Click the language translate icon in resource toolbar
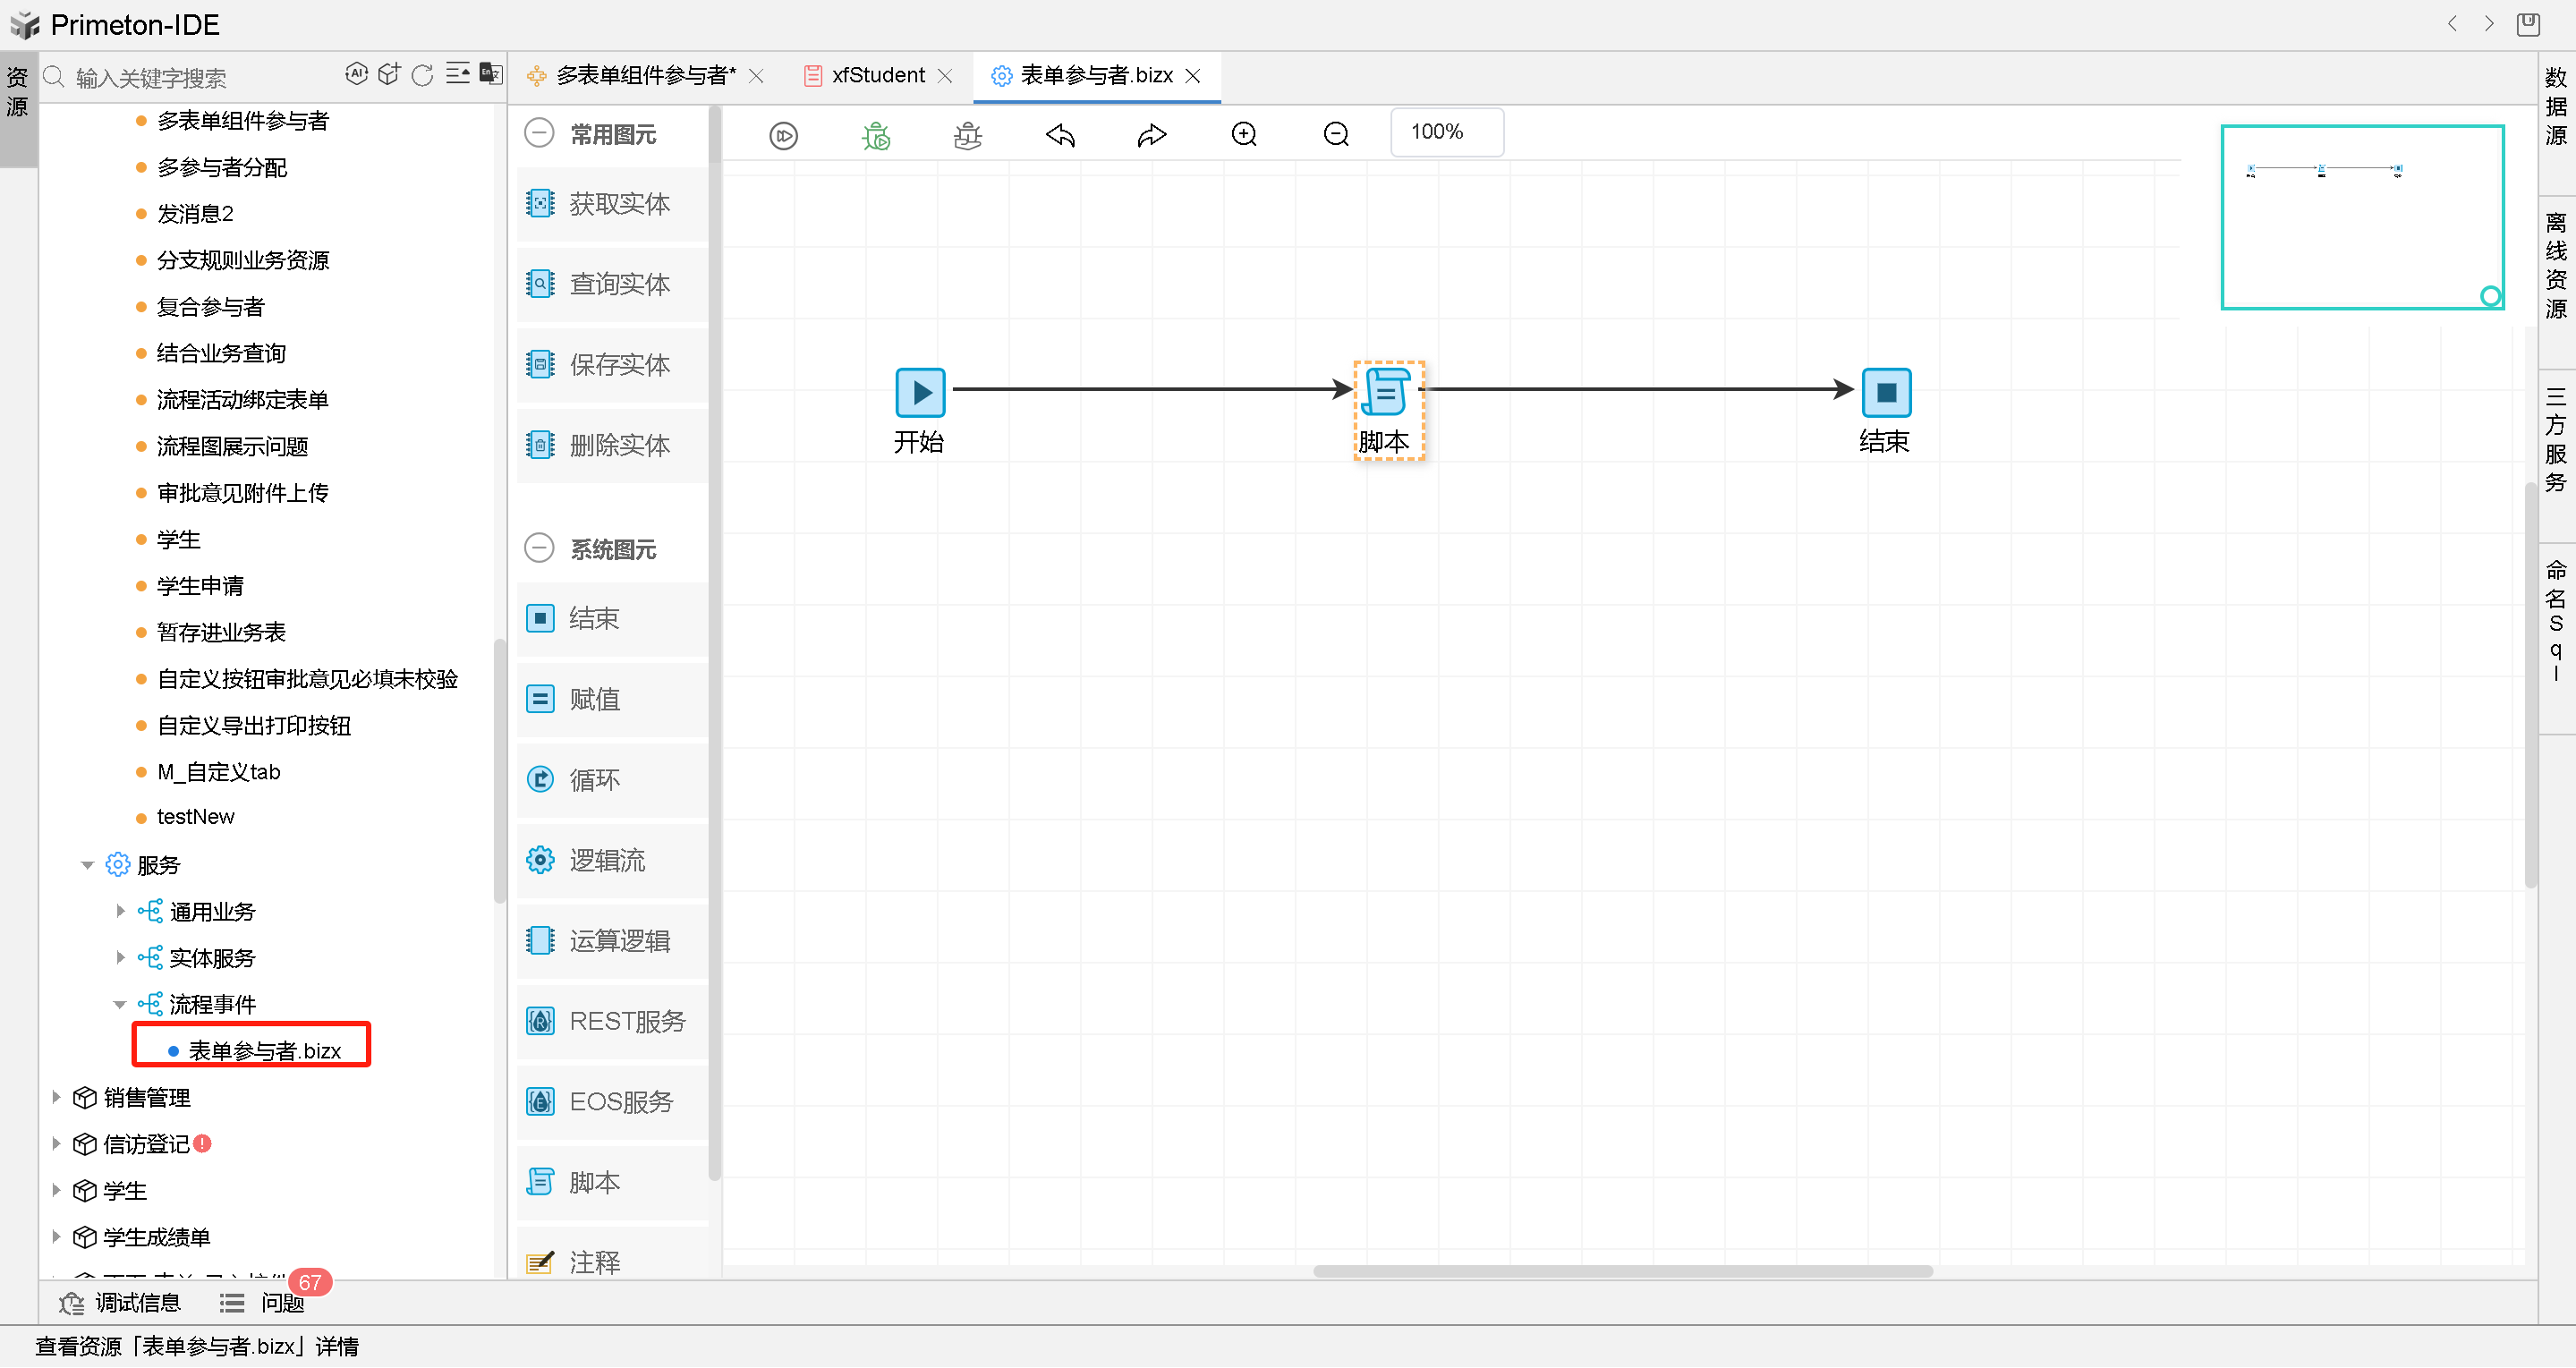Image resolution: width=2576 pixels, height=1368 pixels. coord(490,74)
